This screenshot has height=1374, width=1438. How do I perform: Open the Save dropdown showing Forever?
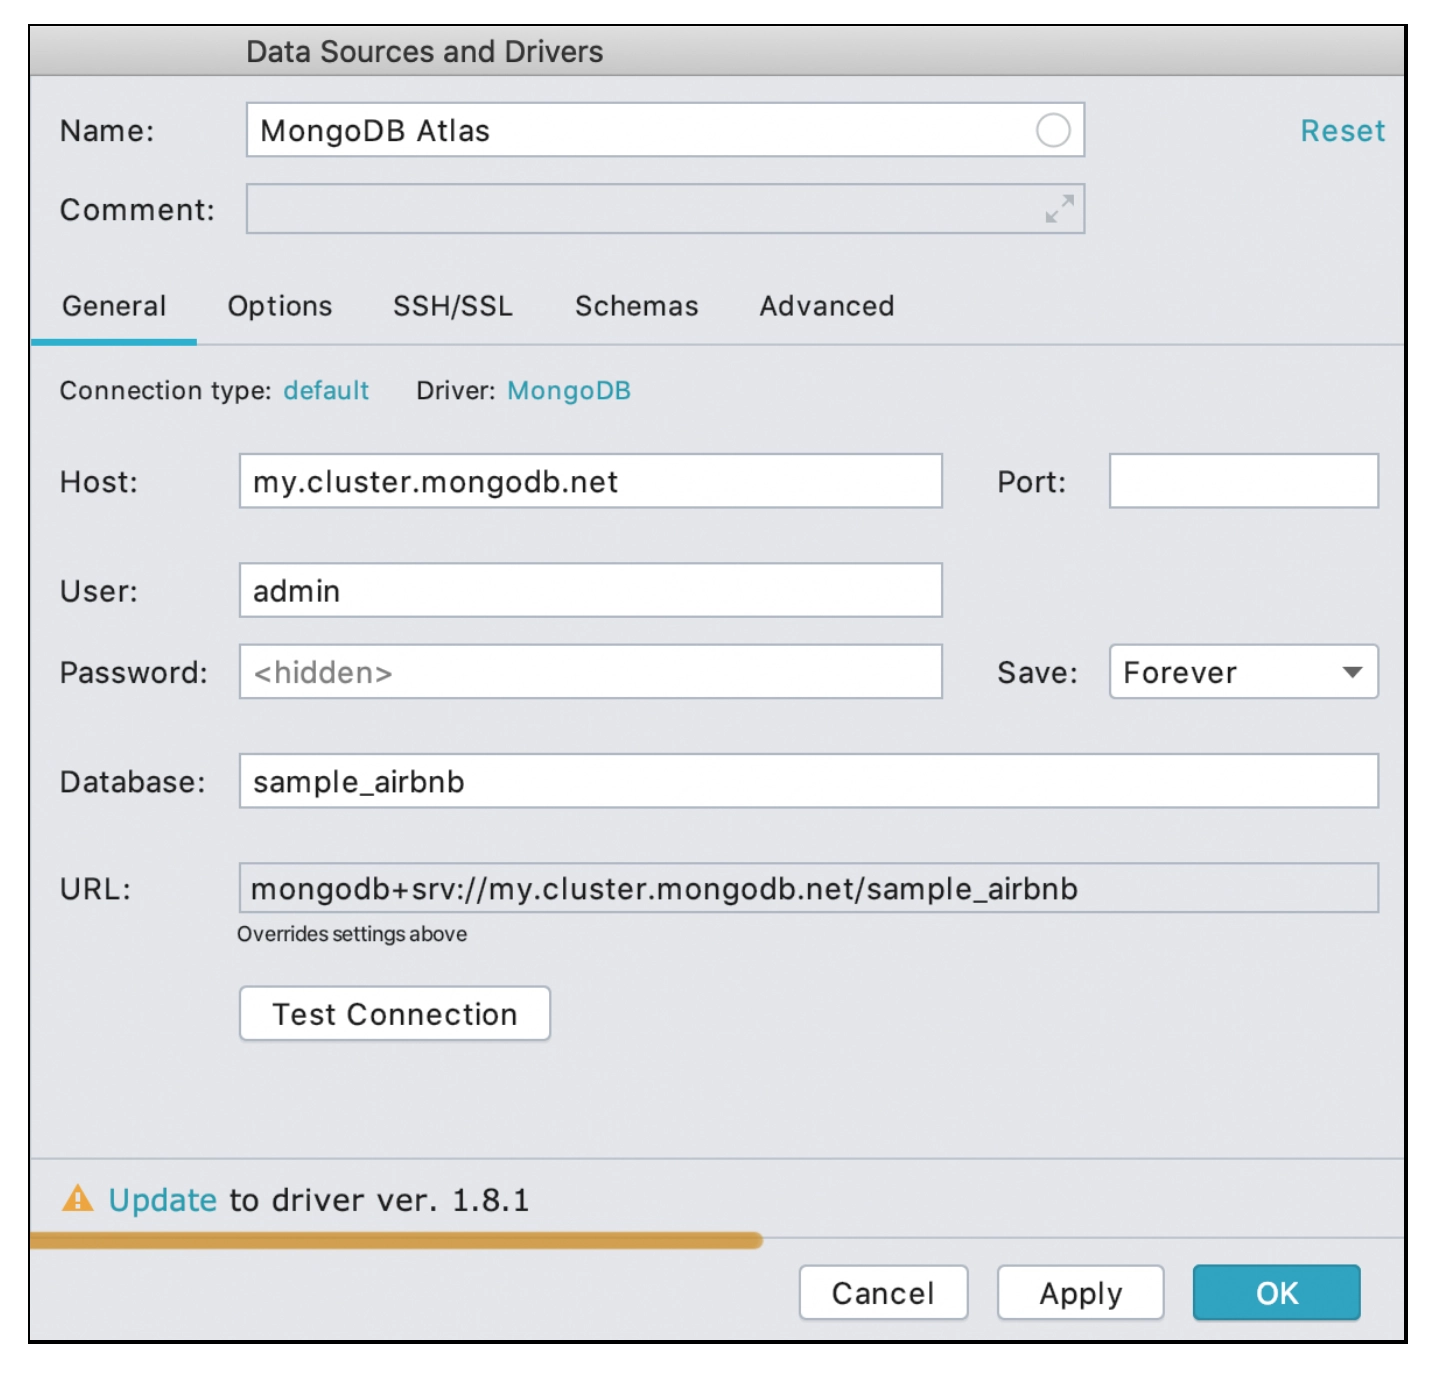[x=1243, y=672]
